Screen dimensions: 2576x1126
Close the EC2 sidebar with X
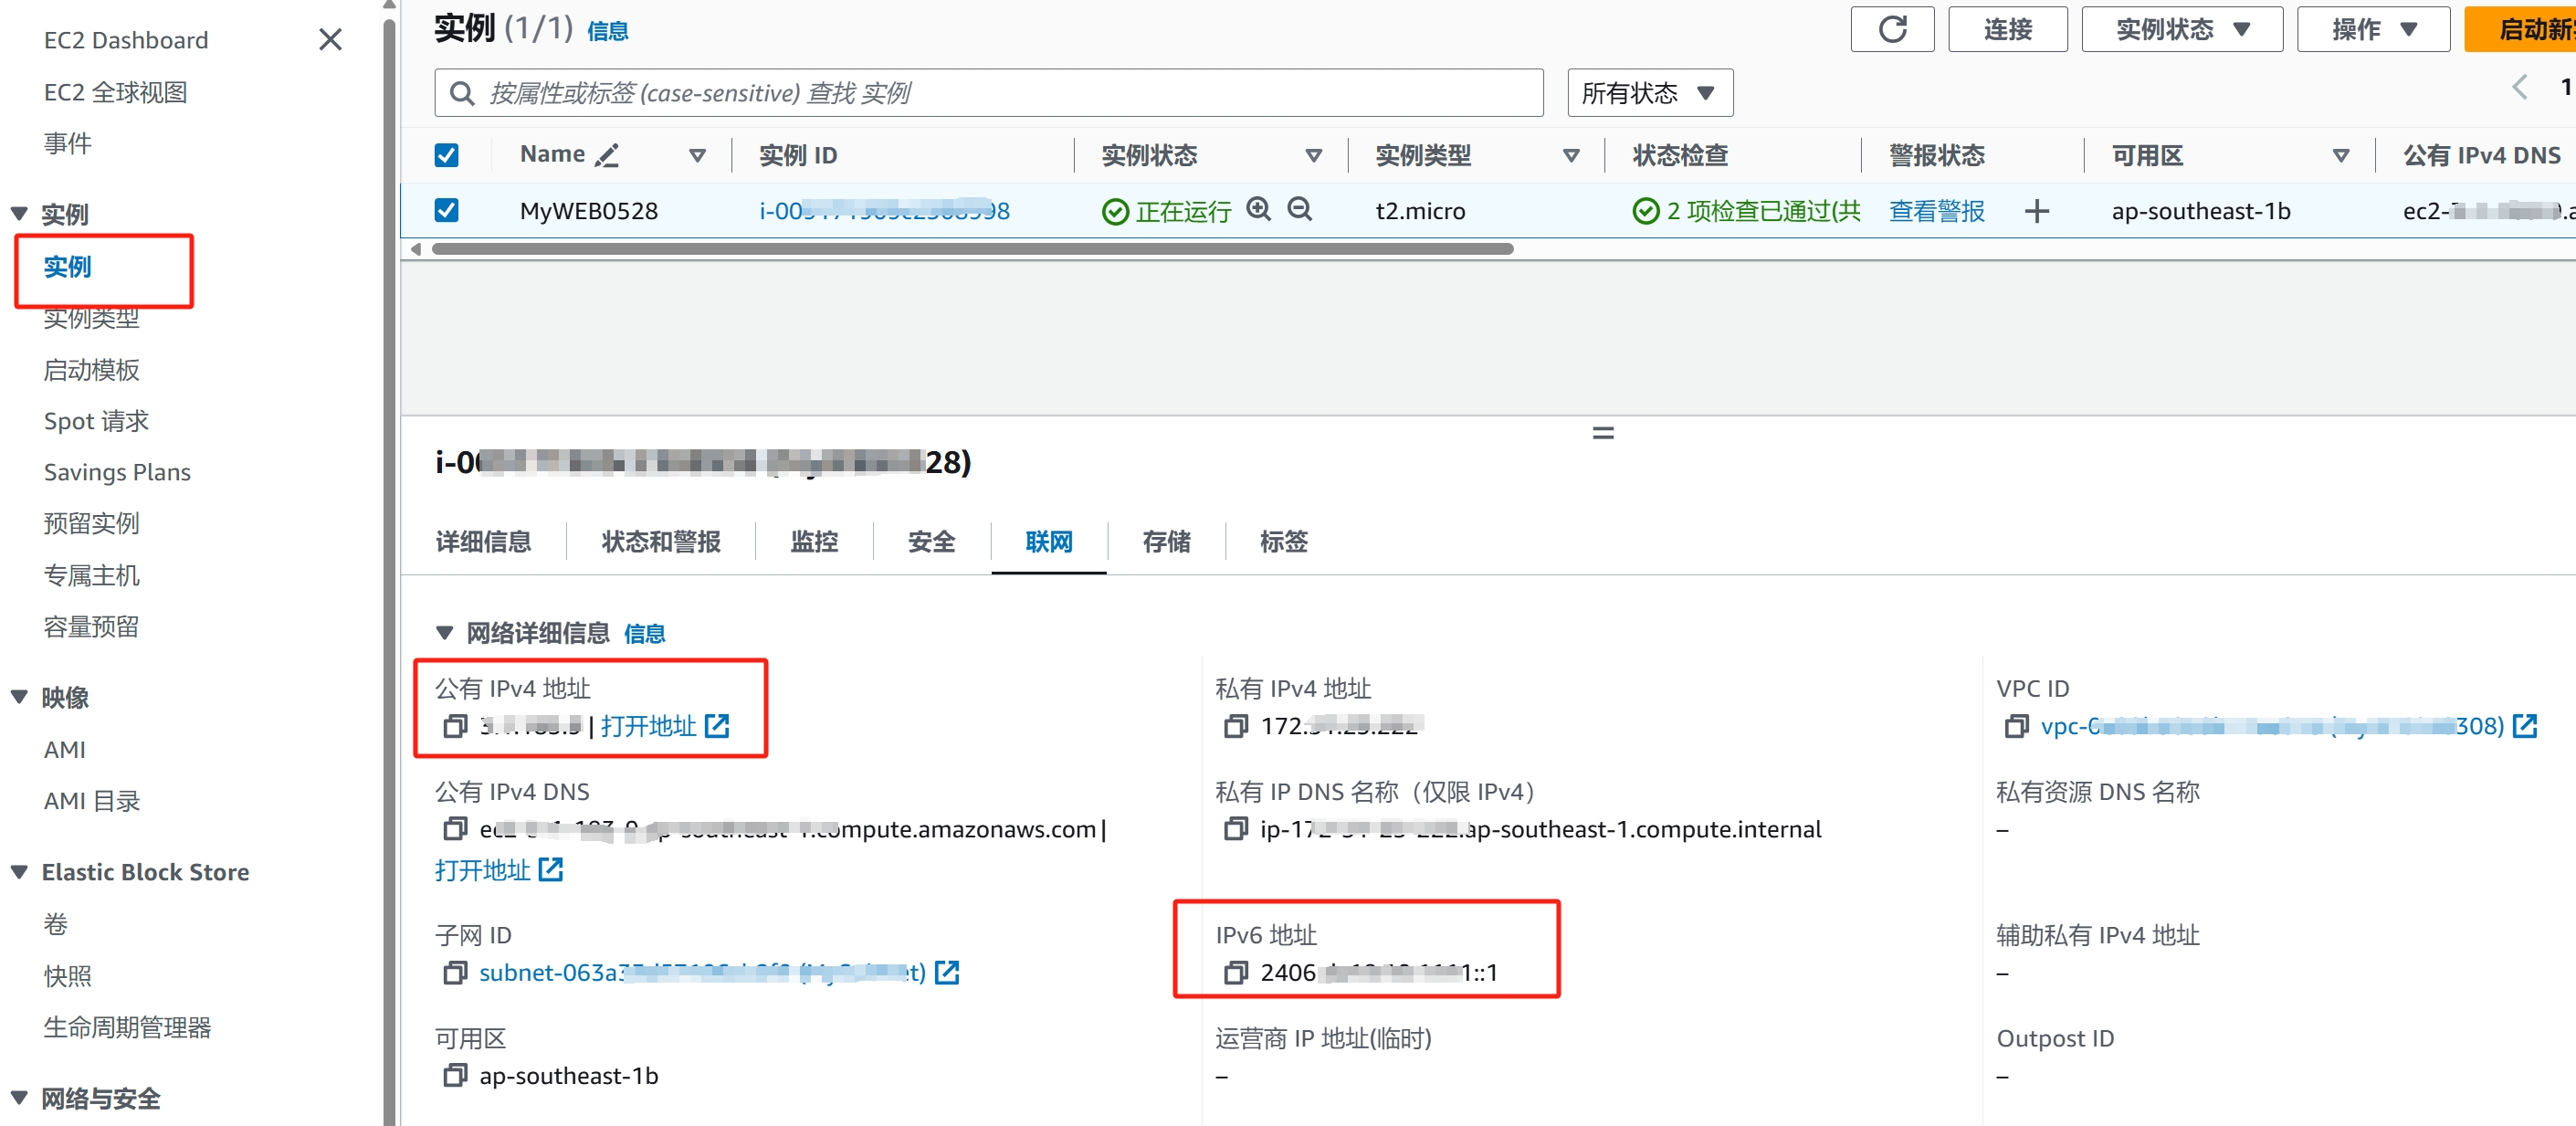click(330, 39)
